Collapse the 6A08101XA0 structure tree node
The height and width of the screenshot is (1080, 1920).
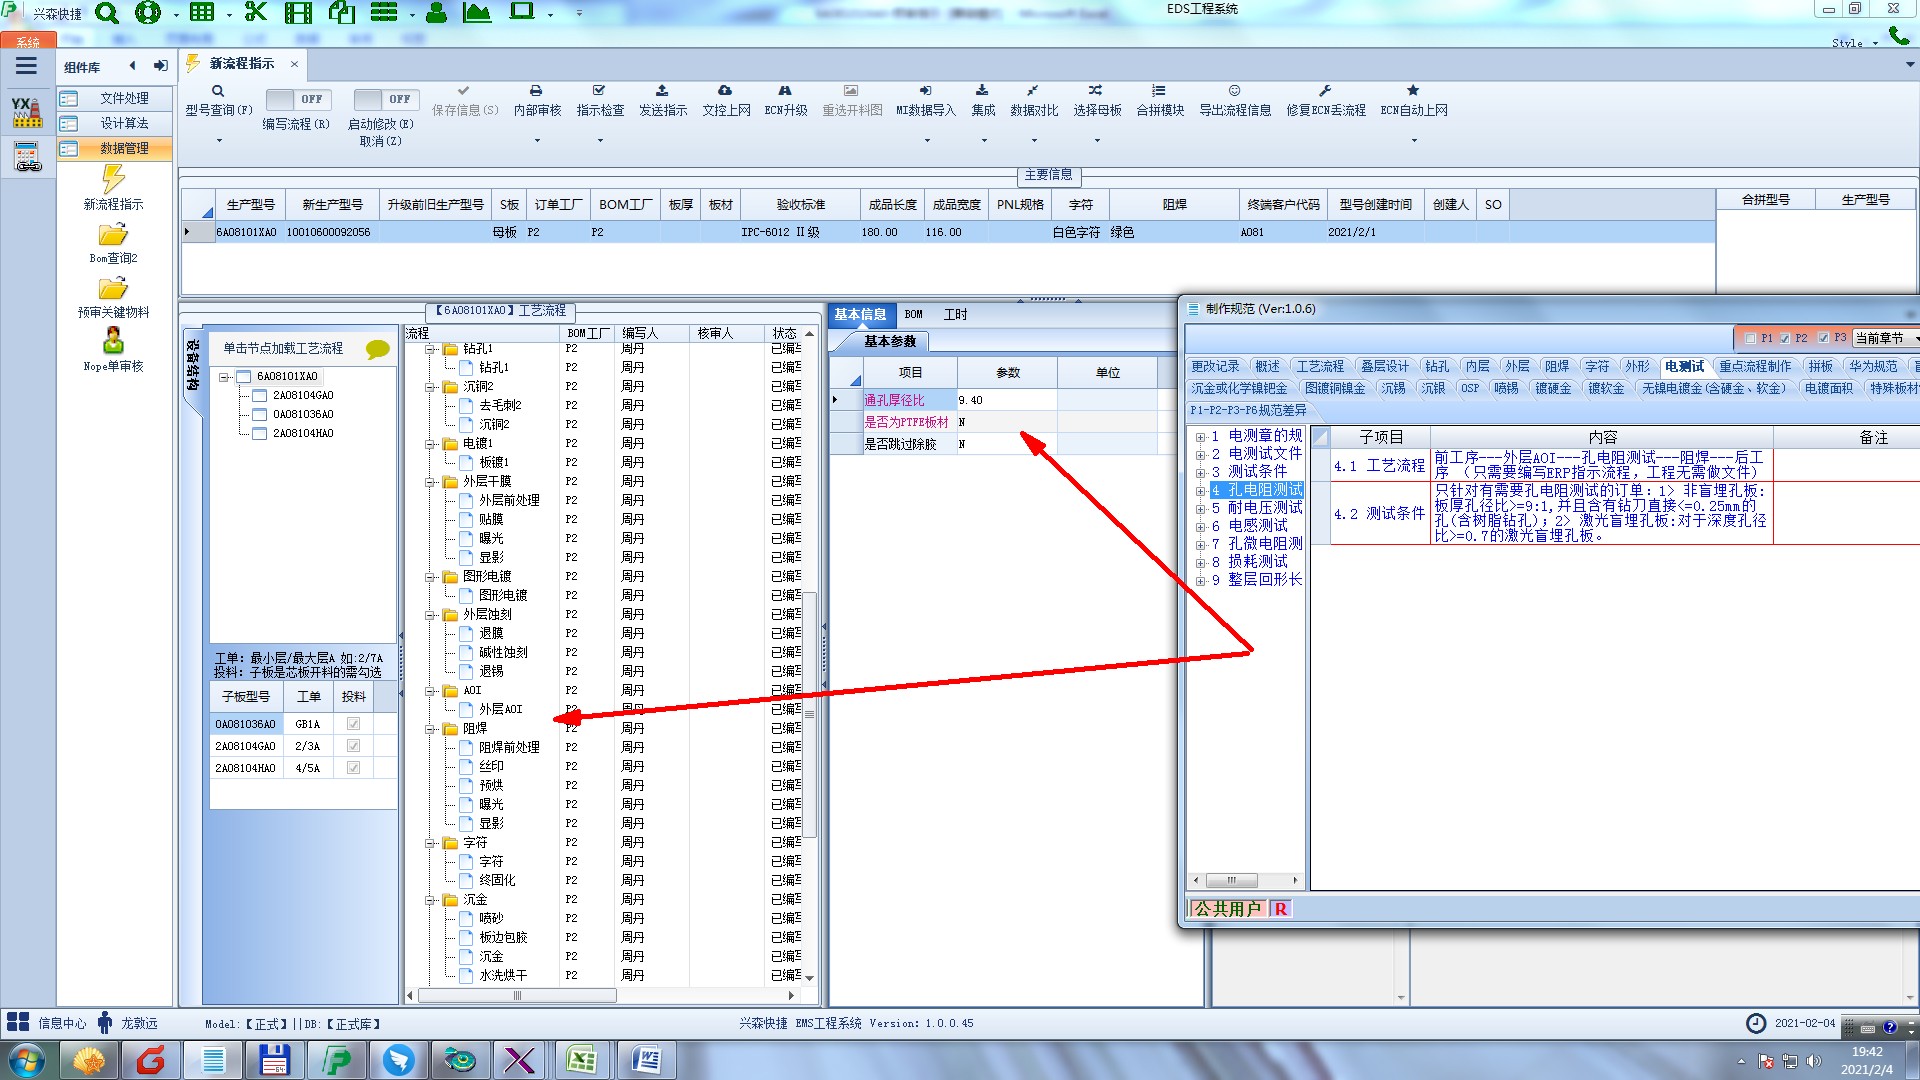click(x=225, y=377)
